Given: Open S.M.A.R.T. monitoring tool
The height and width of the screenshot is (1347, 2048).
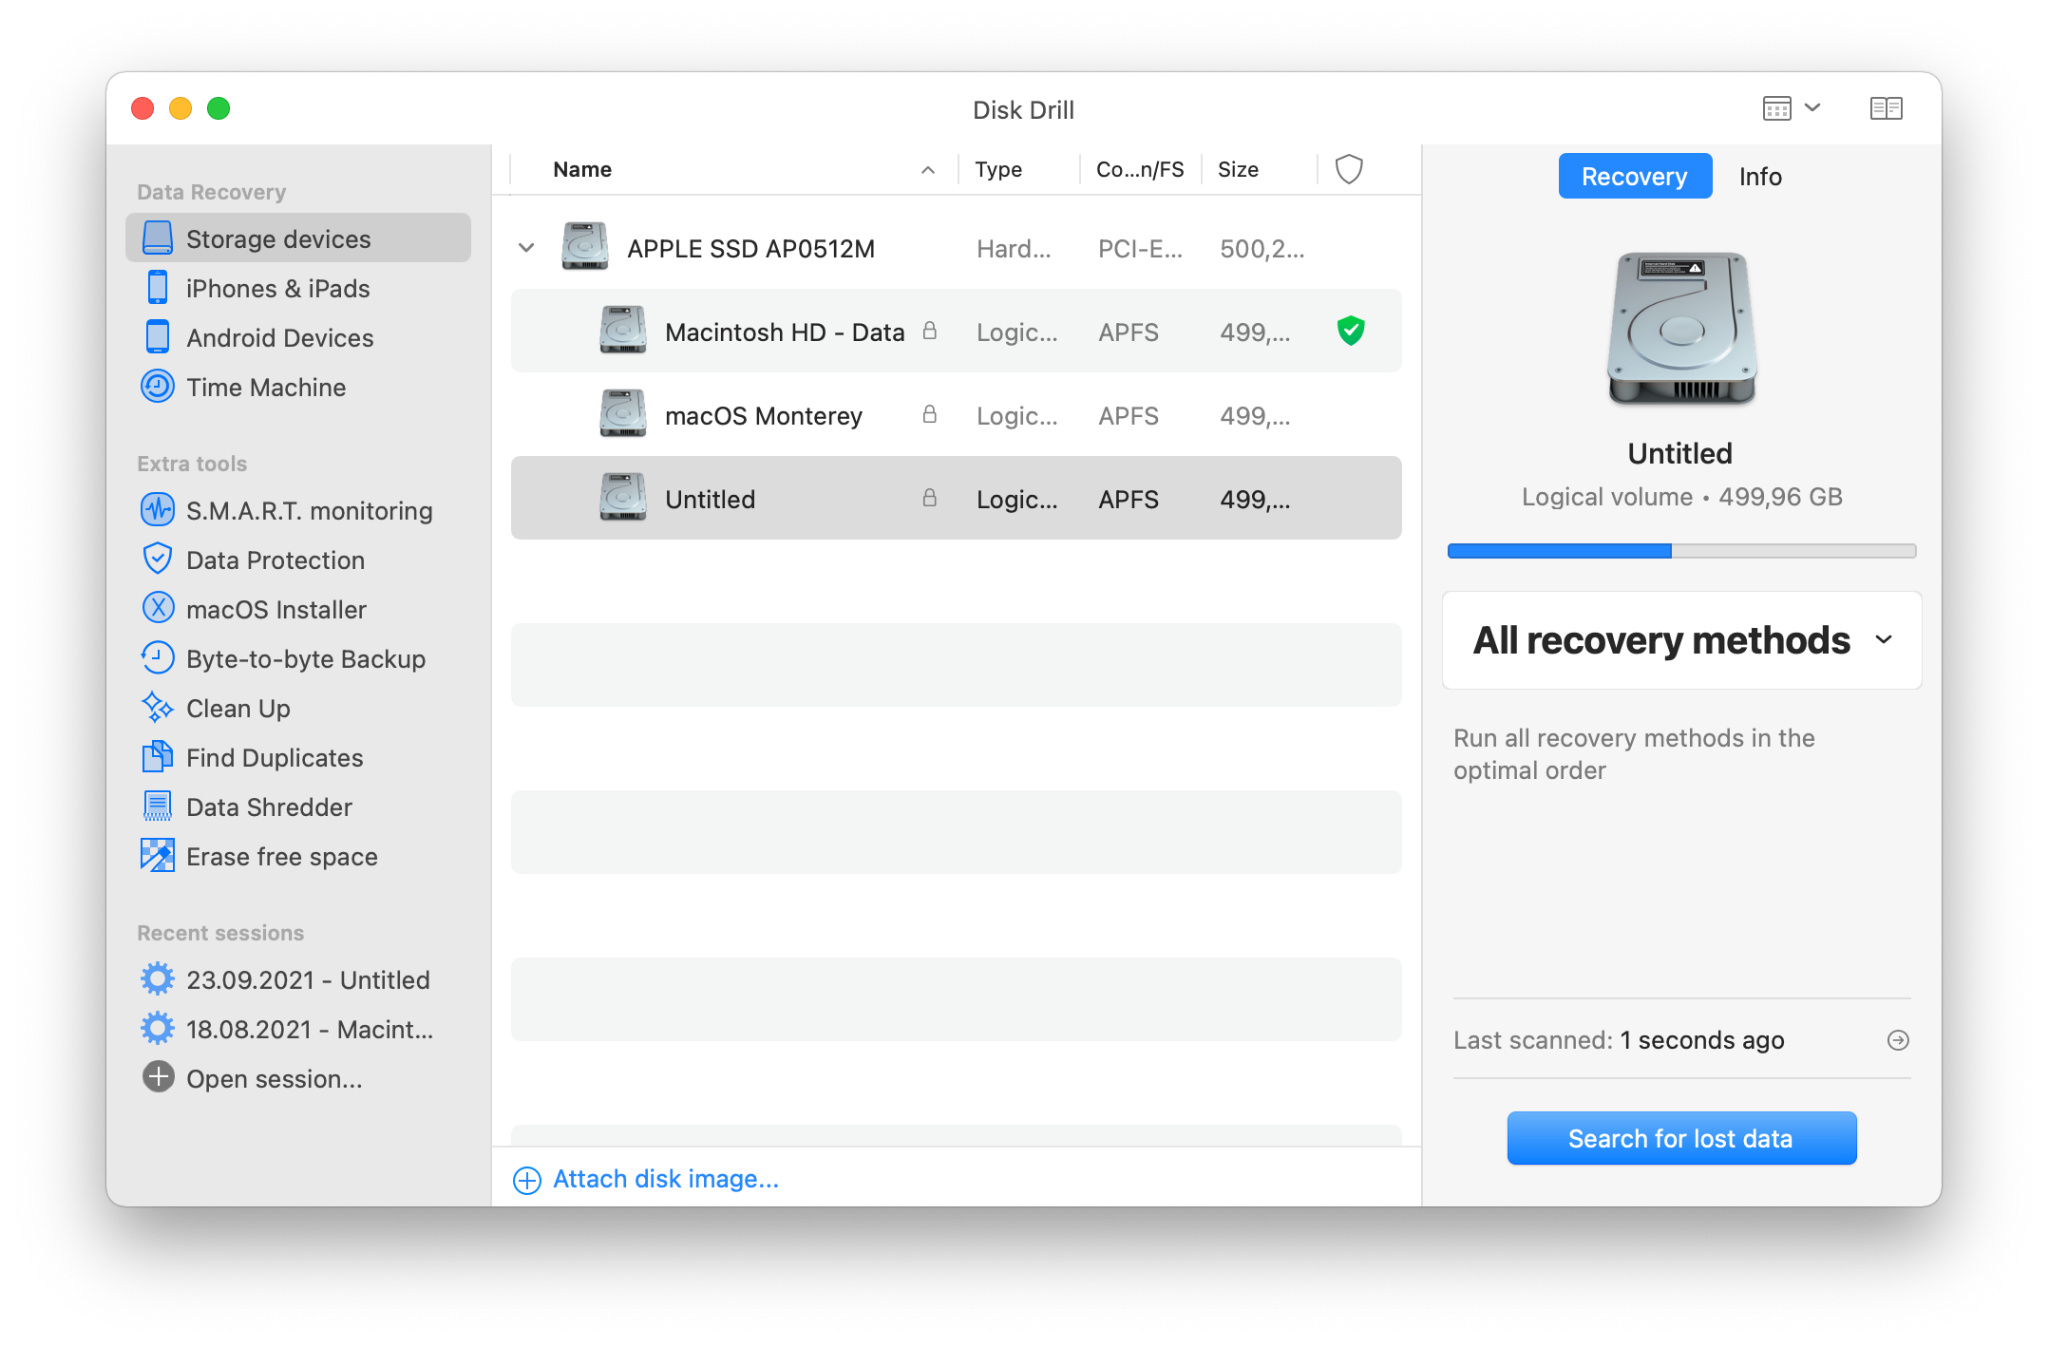Looking at the screenshot, I should [x=308, y=510].
